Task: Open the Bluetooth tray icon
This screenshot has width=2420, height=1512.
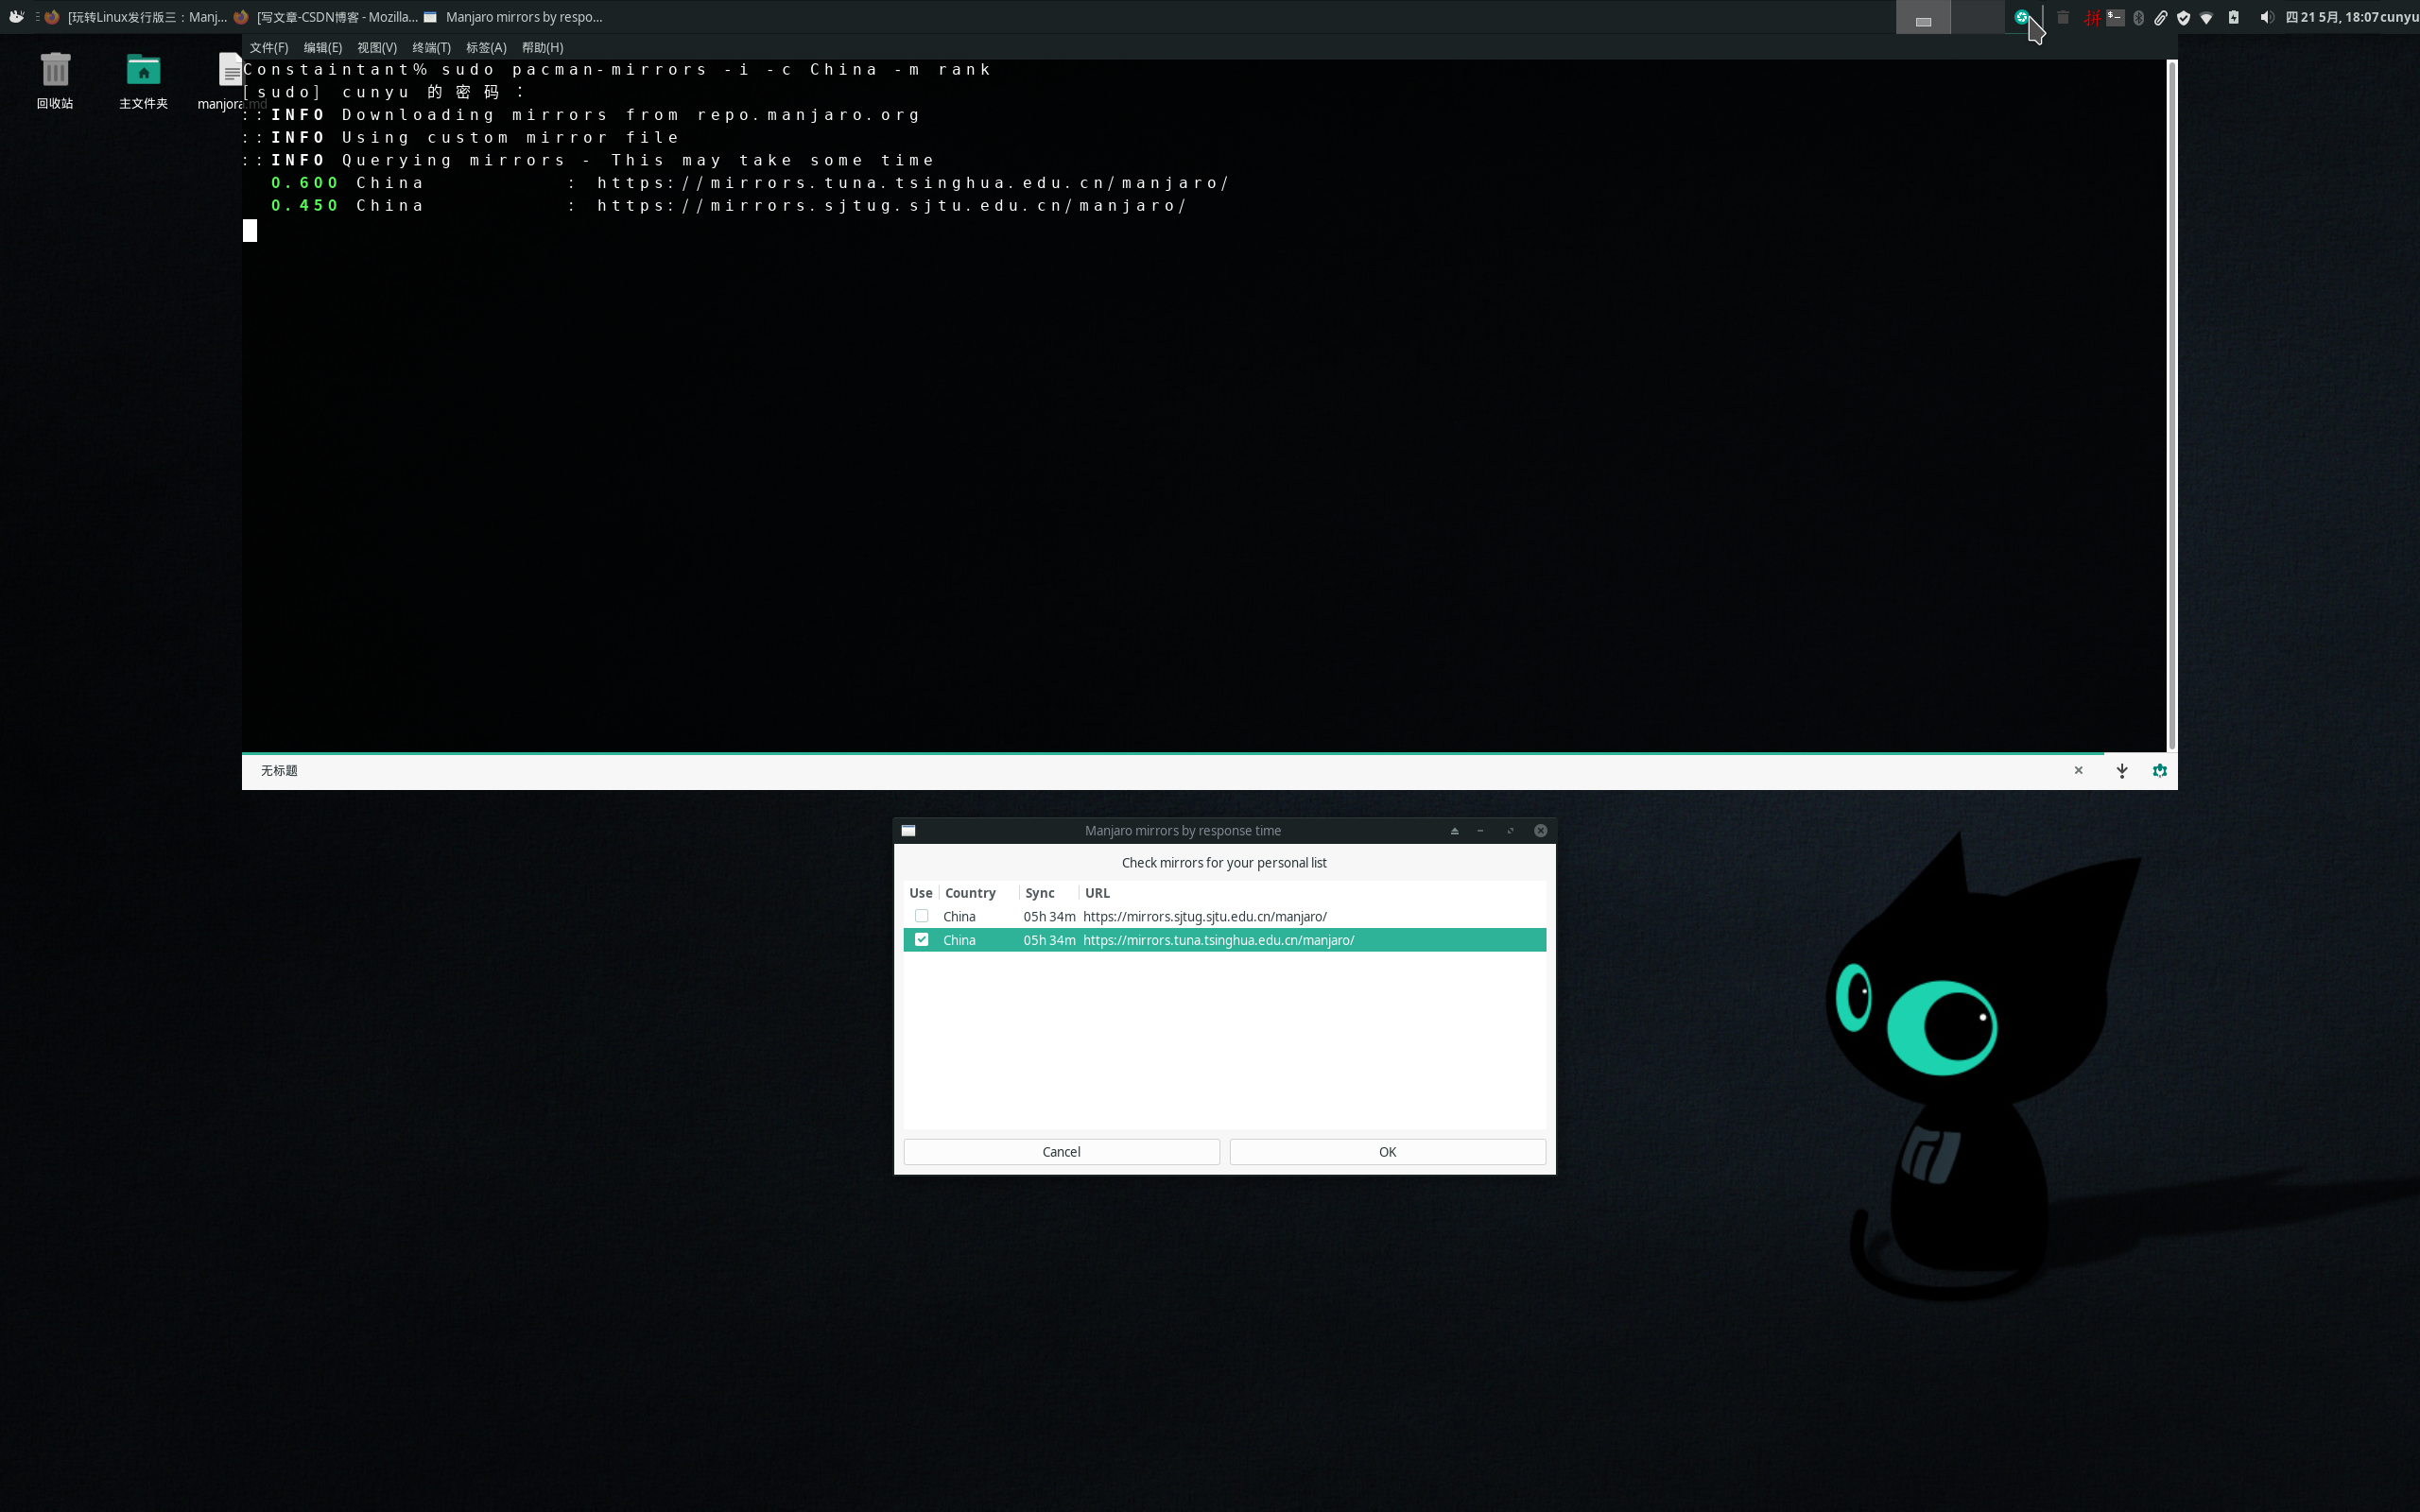Action: [2138, 17]
